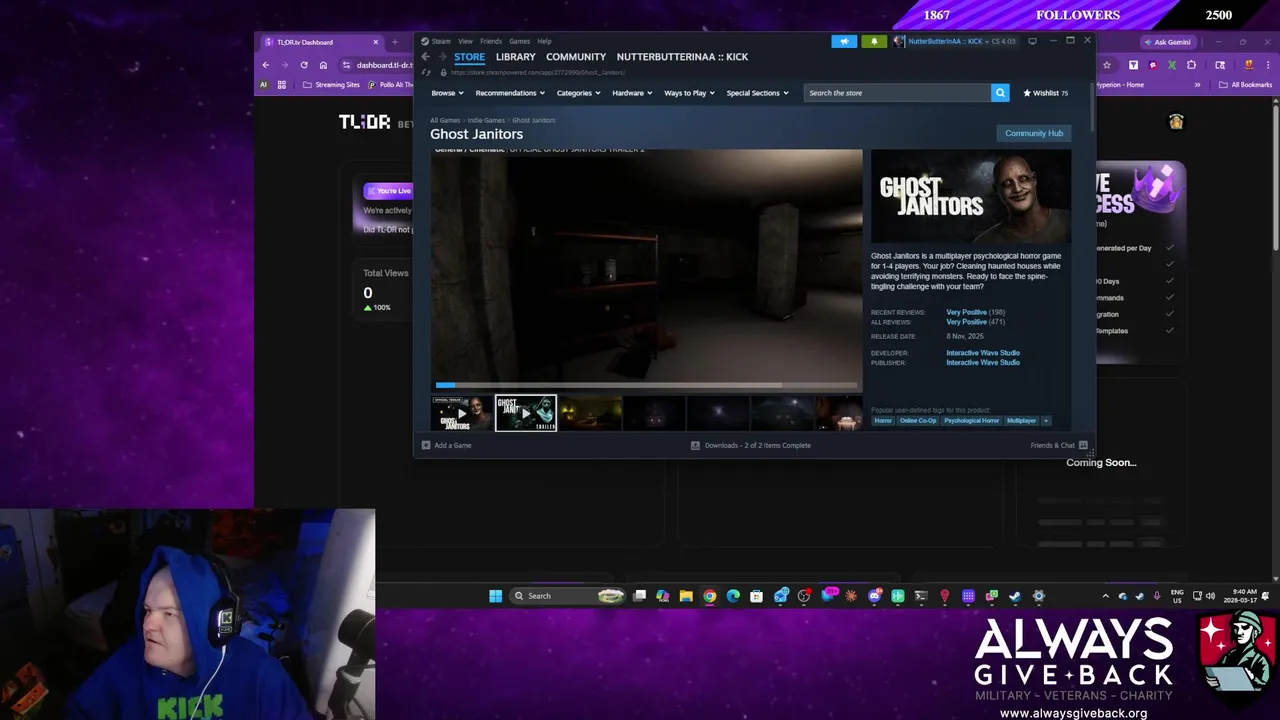Viewport: 1280px width, 720px height.
Task: Expand more tags plus button
Action: click(1046, 421)
